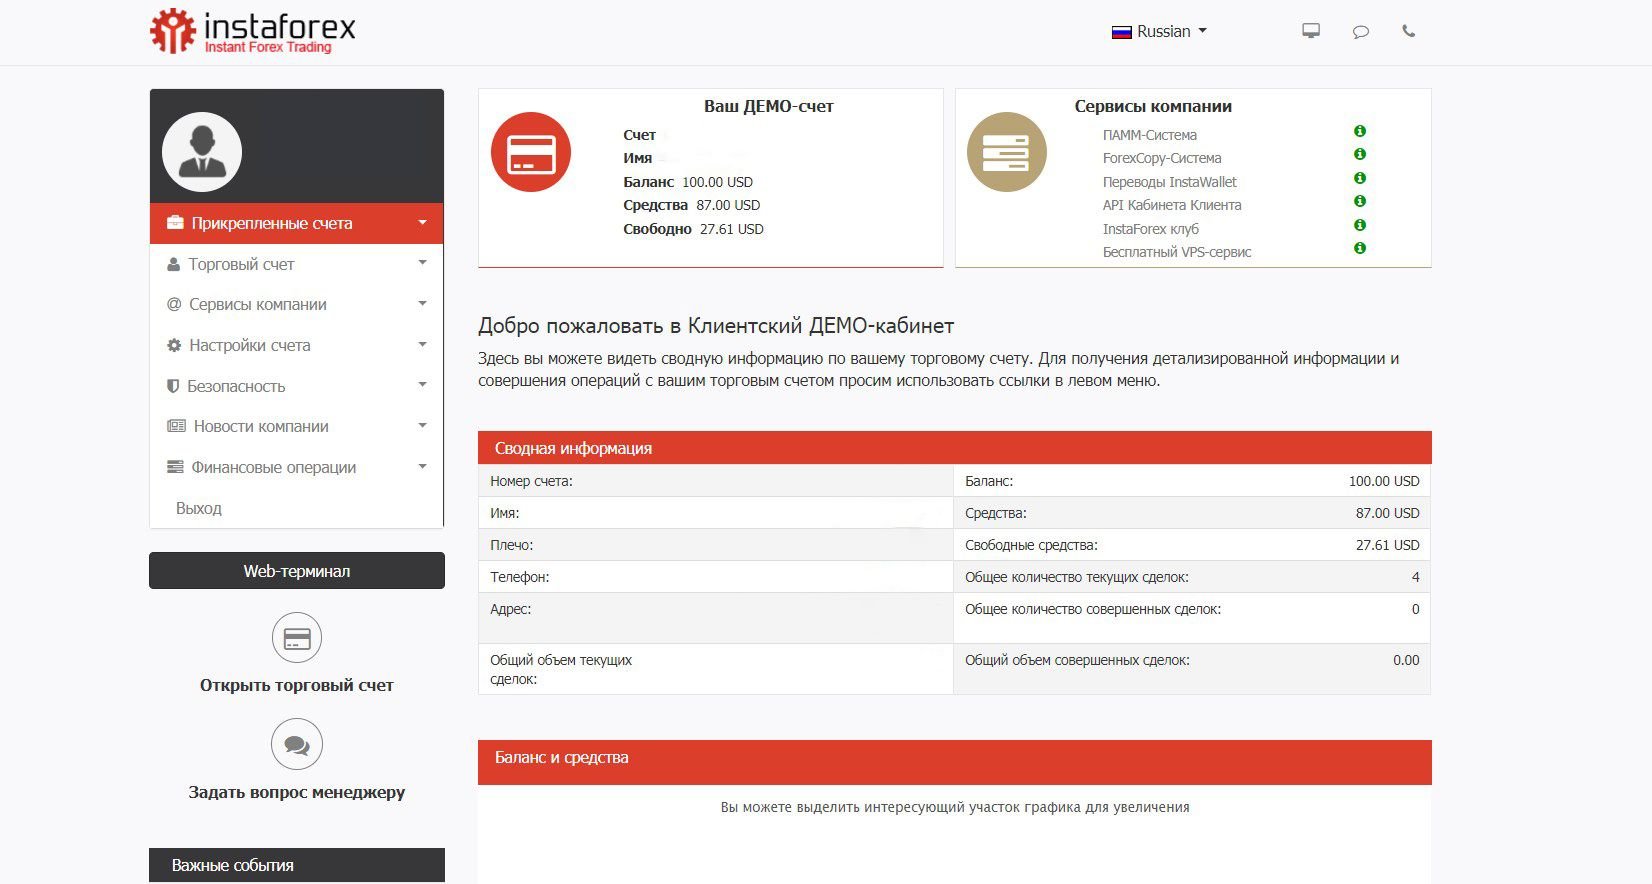Open the chat bubble icon in header
Screen dimensions: 1652x884
1360,32
